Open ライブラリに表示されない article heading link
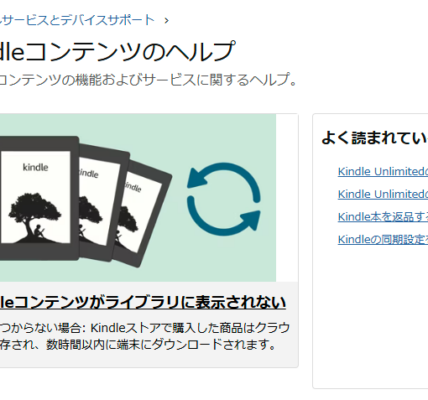 coord(143,302)
